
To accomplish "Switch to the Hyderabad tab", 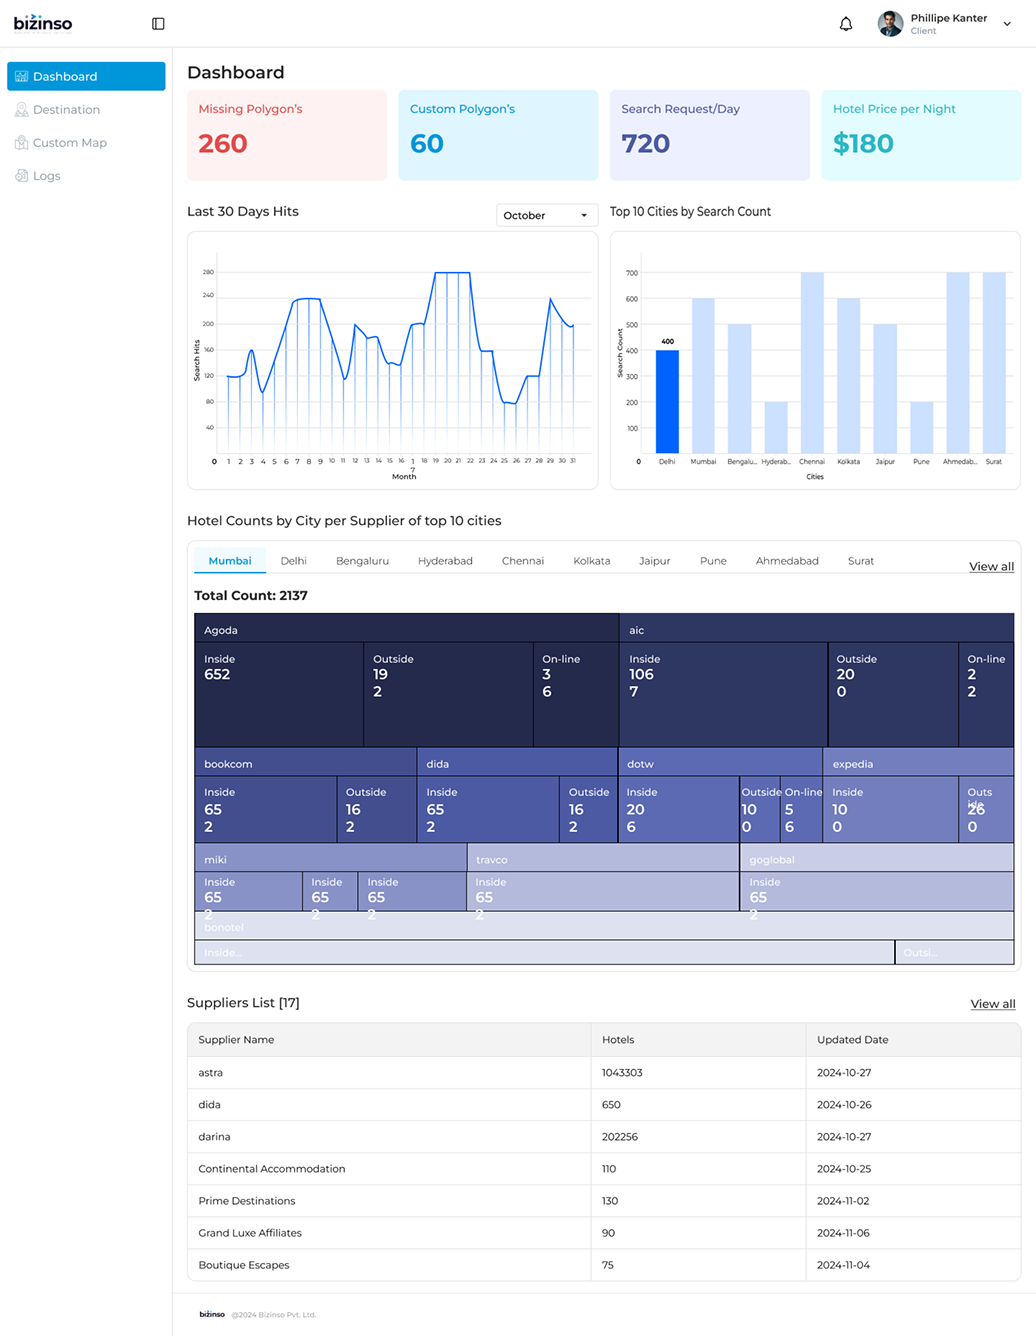I will [445, 561].
